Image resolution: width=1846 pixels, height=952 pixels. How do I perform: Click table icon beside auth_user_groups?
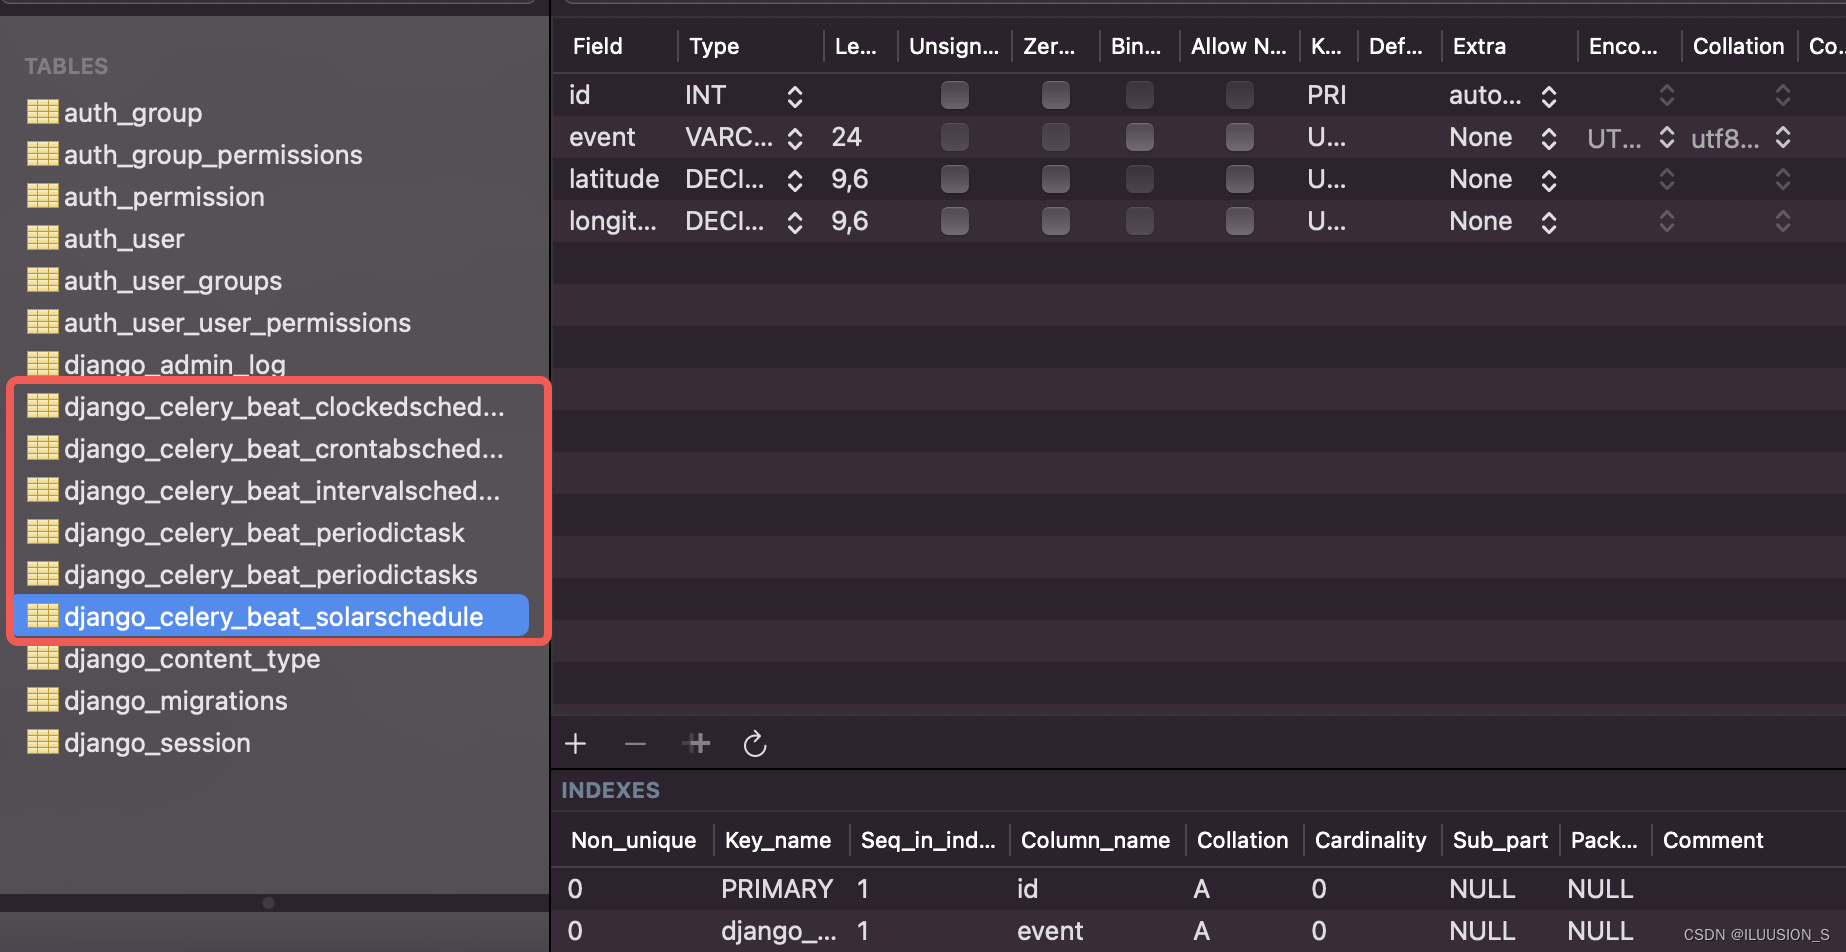pos(42,280)
